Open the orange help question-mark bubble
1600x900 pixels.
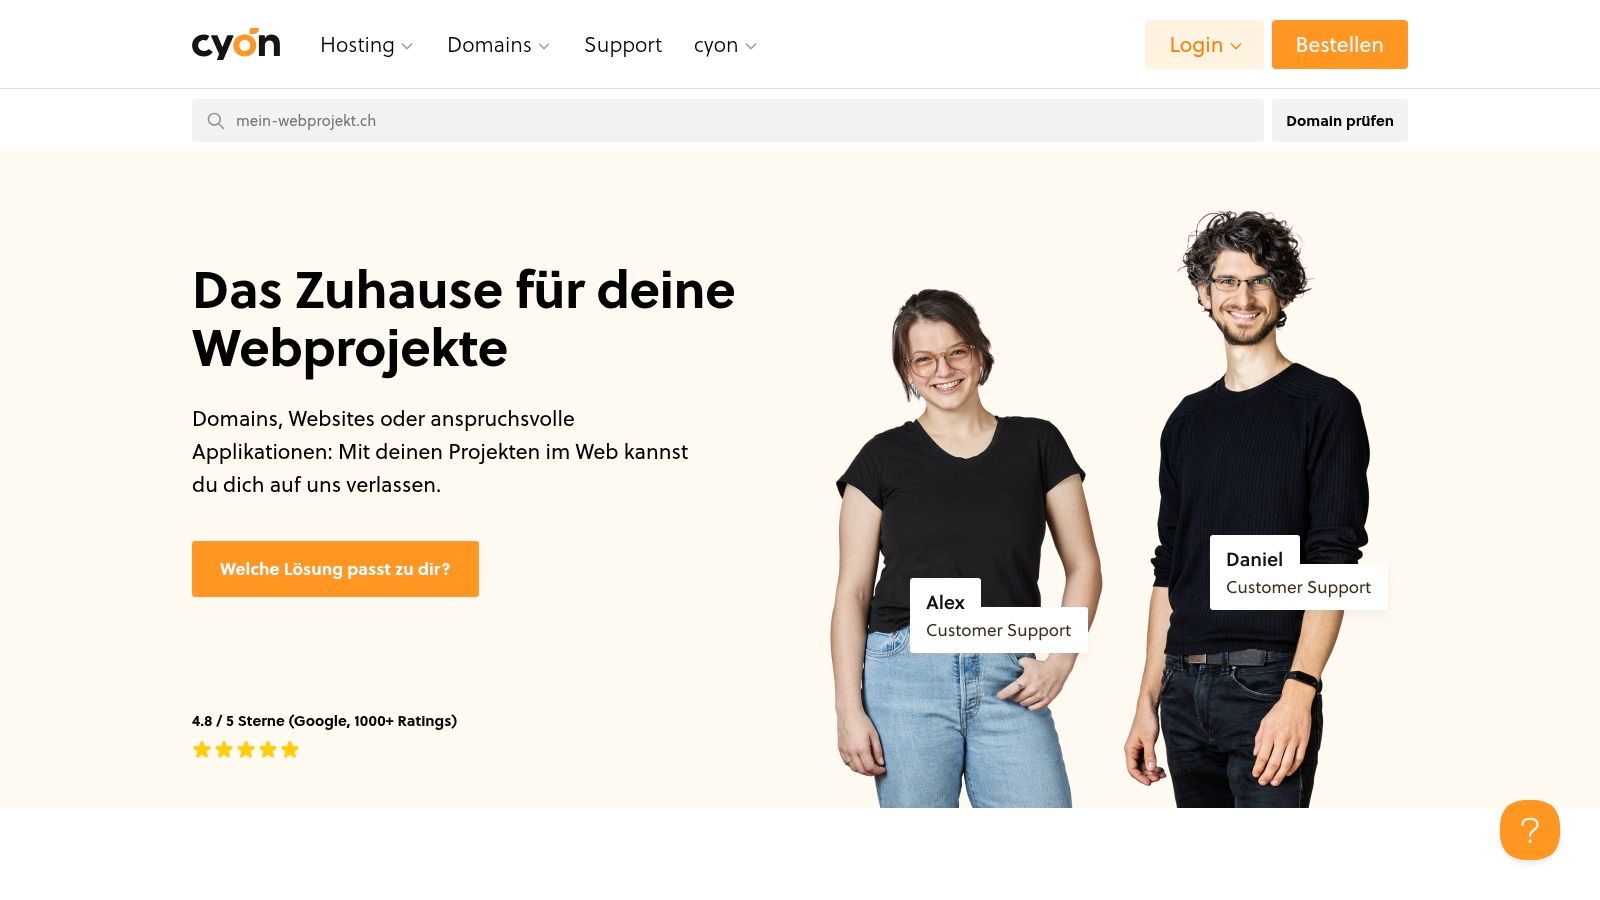[x=1529, y=830]
